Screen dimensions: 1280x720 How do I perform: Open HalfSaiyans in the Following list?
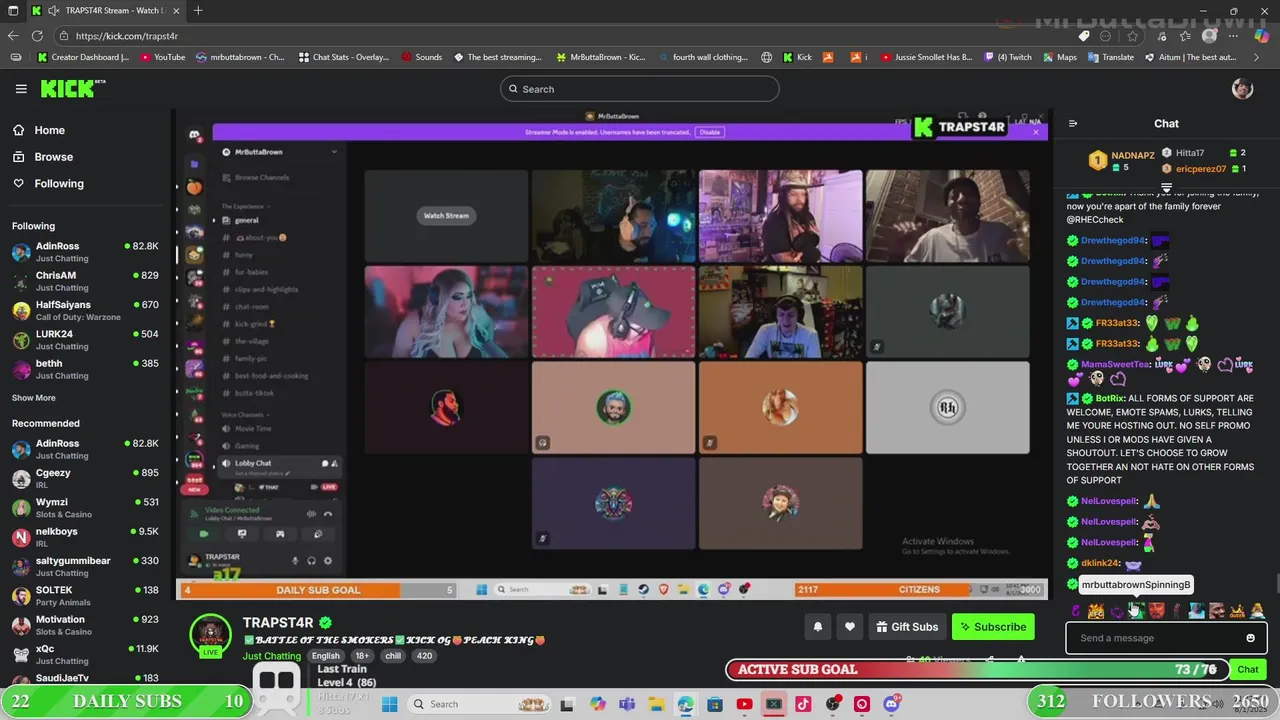(85, 310)
